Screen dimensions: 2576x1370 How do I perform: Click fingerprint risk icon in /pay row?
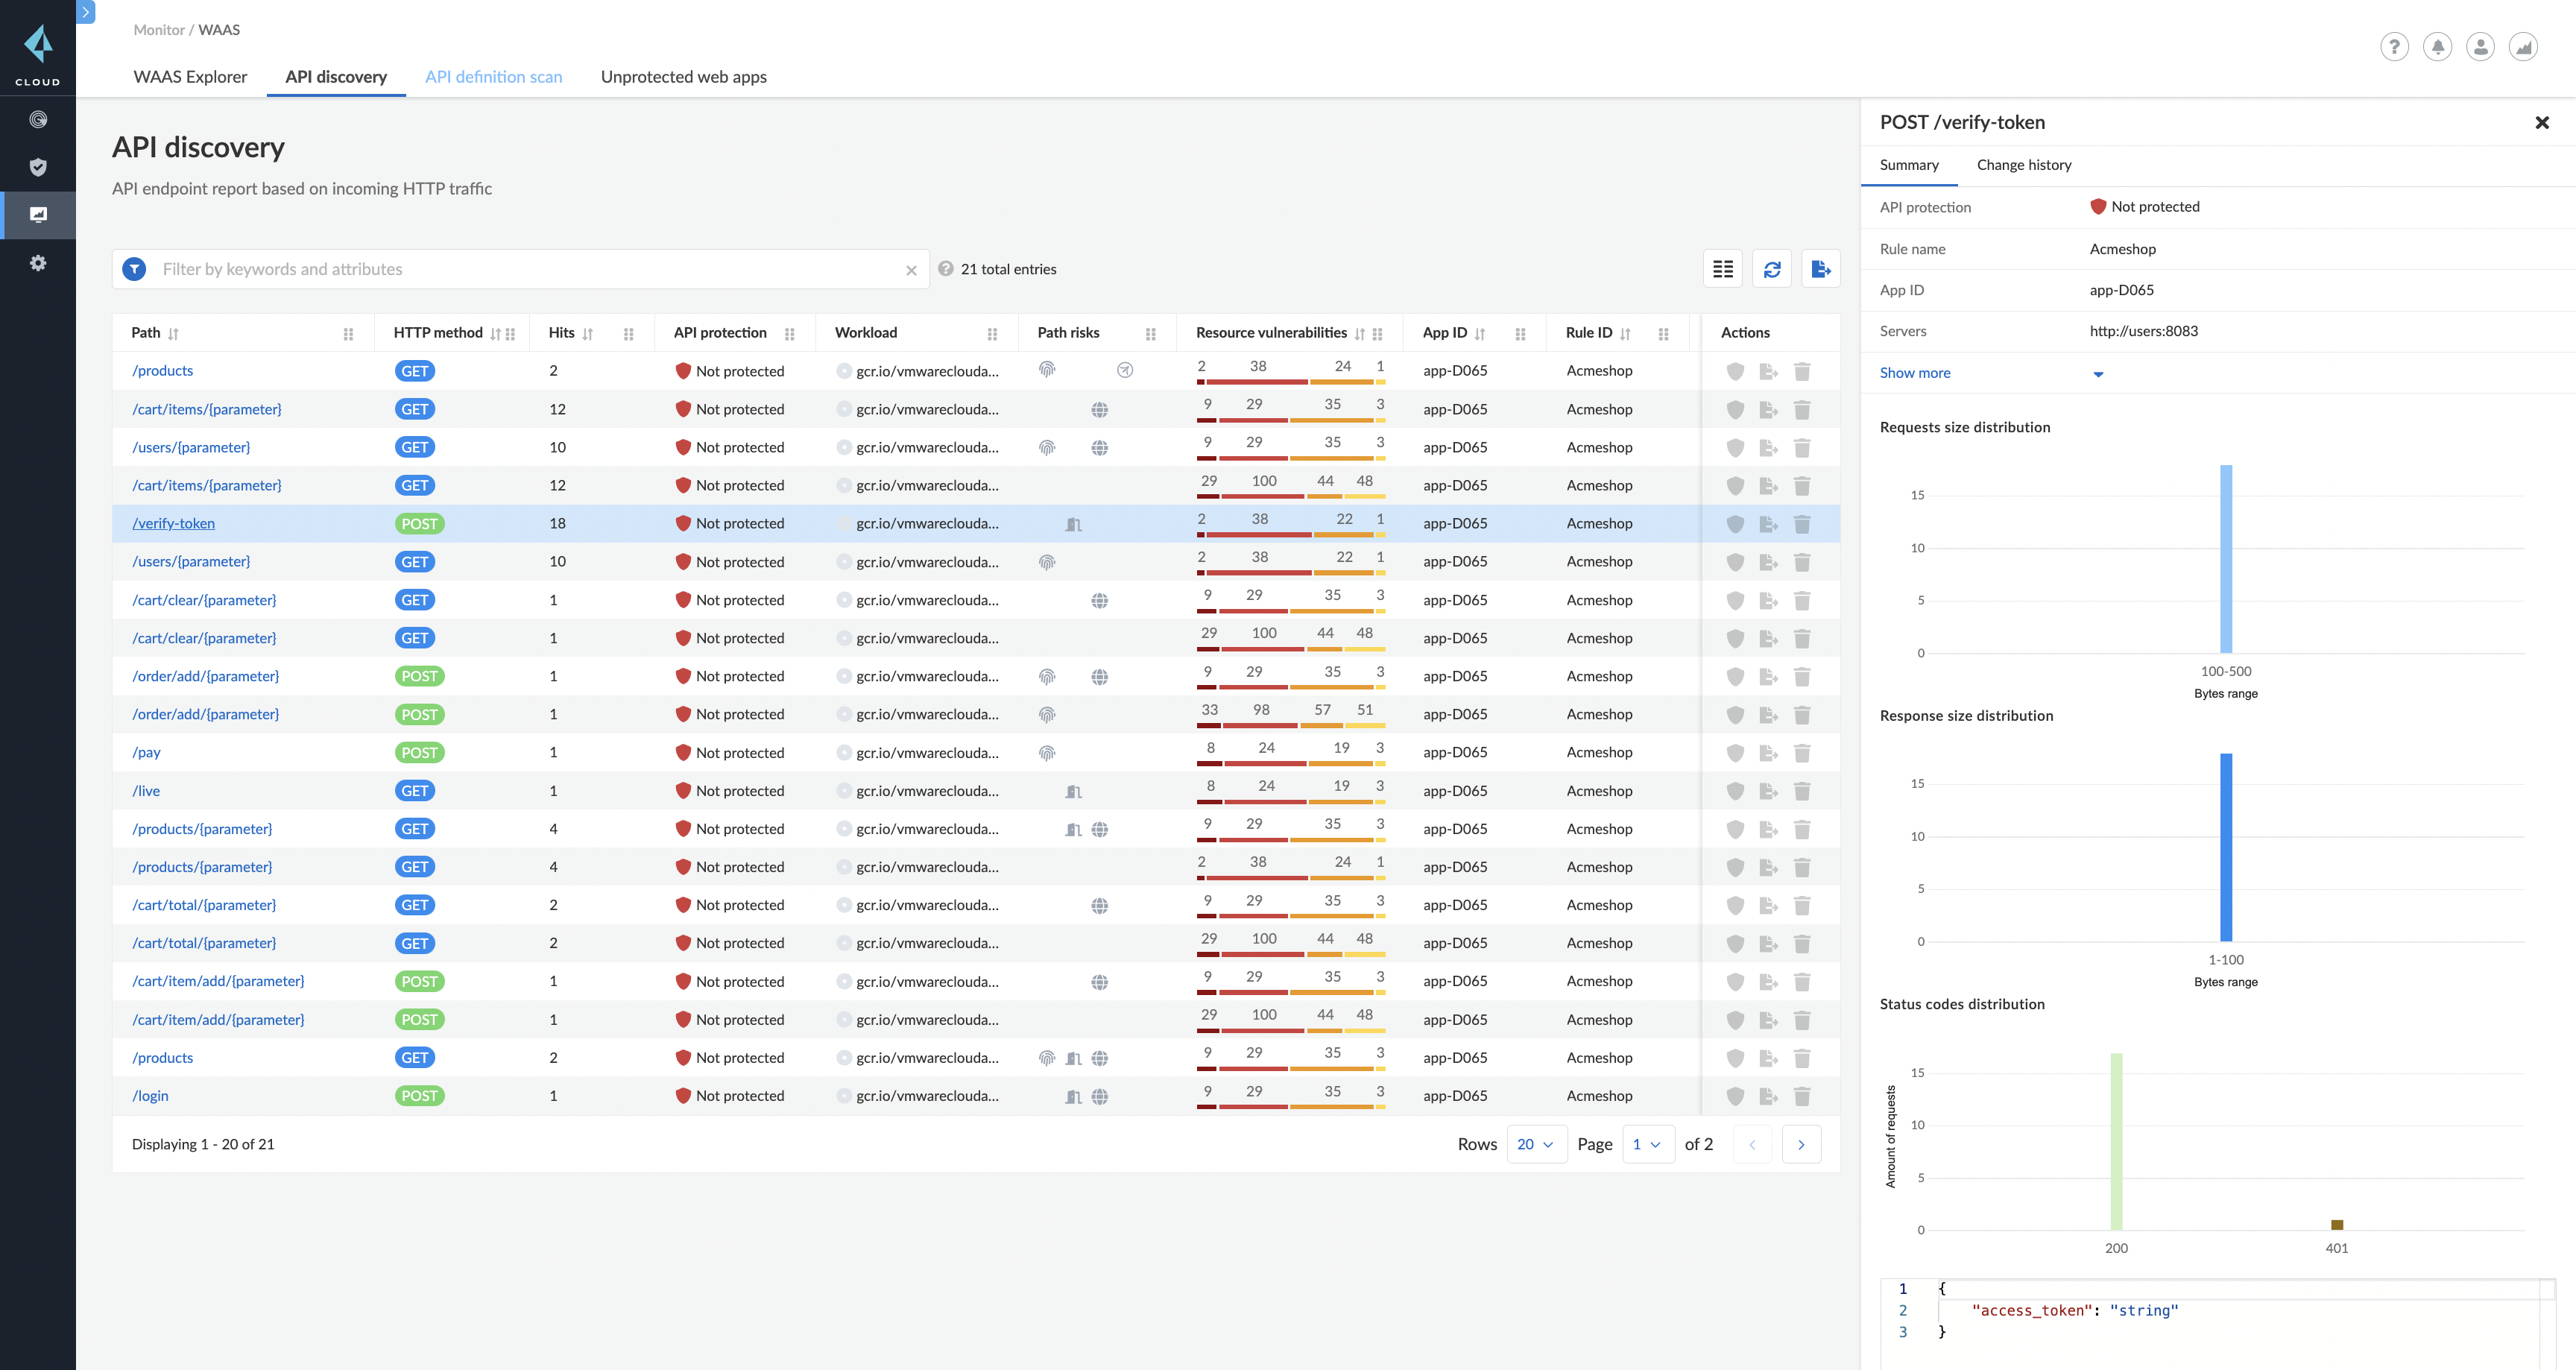(x=1047, y=753)
